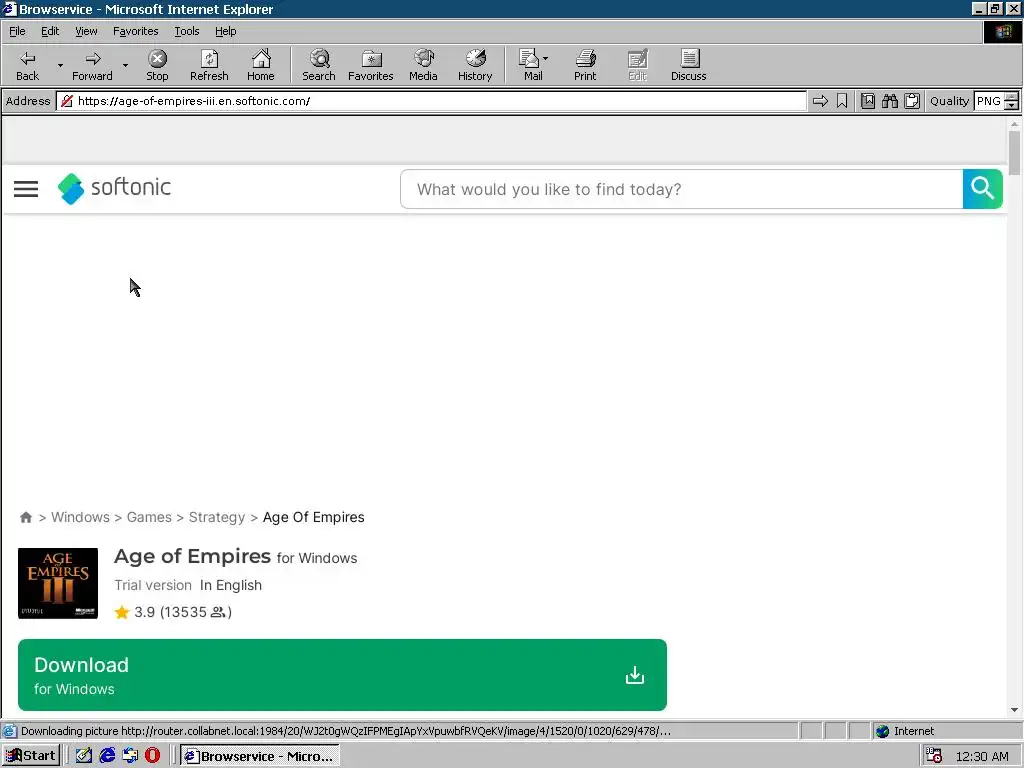Open the View menu
Screen dimensions: 1024x768
(86, 31)
